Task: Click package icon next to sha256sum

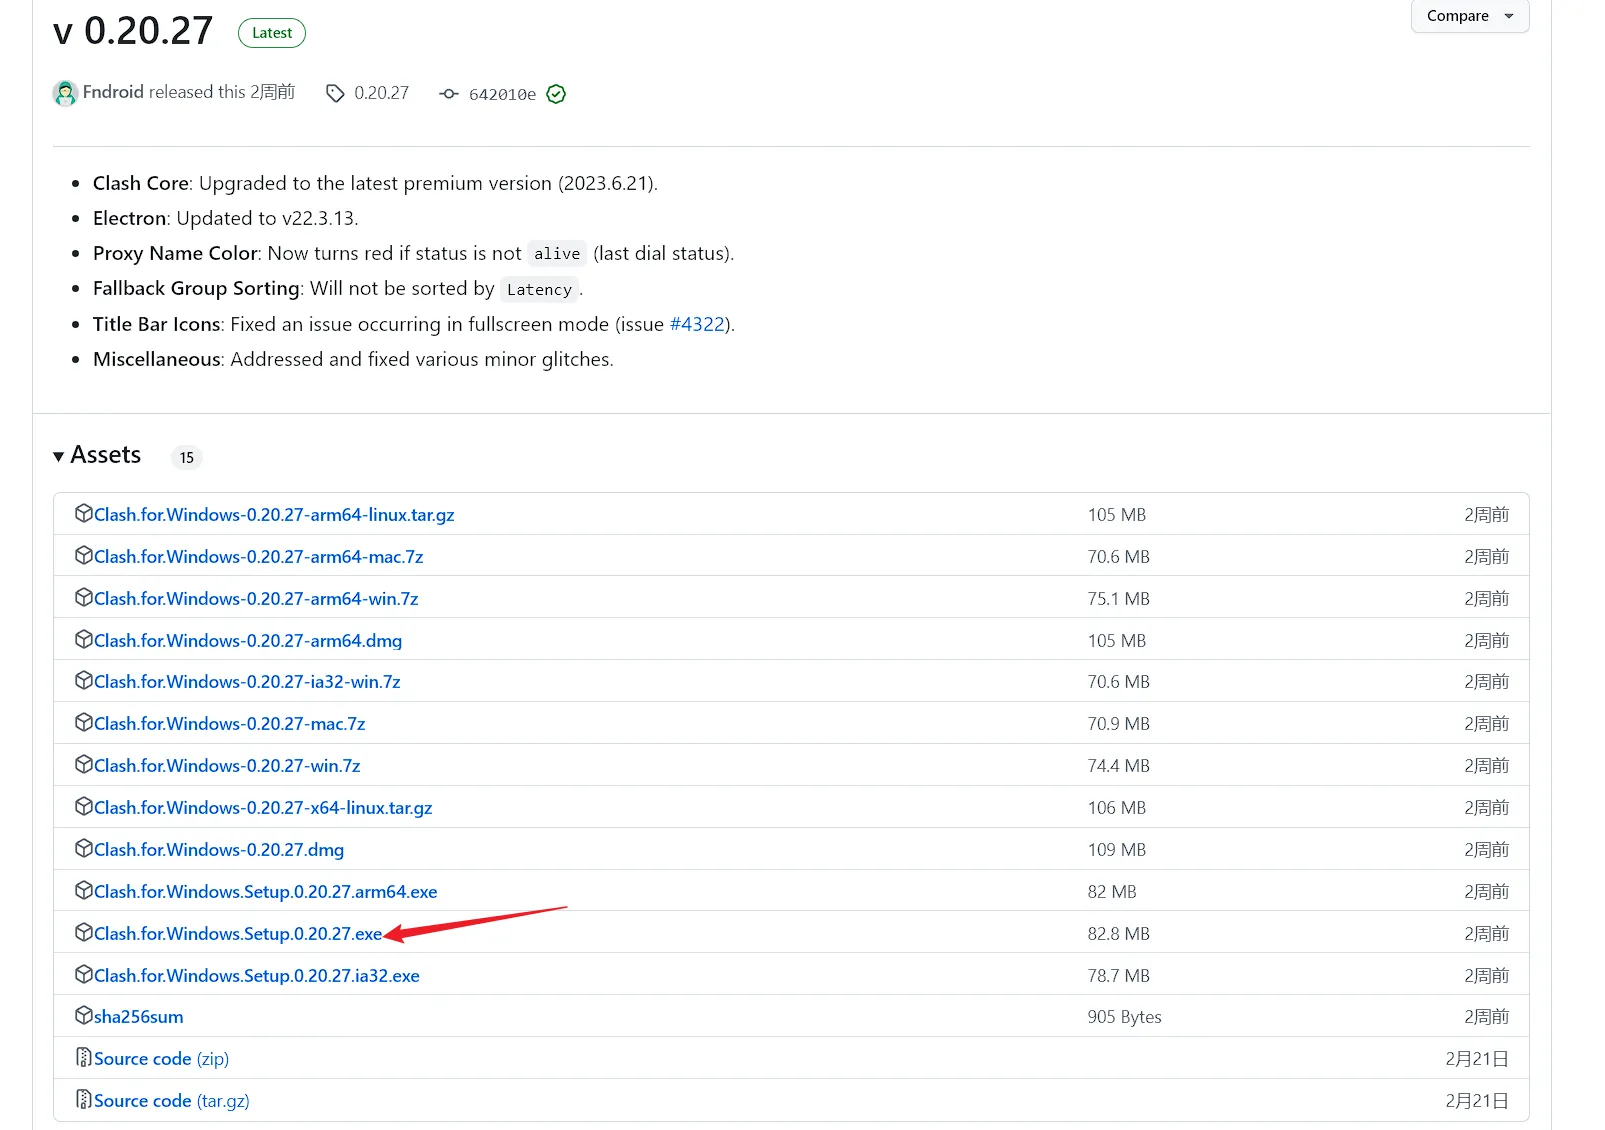Action: [84, 1016]
